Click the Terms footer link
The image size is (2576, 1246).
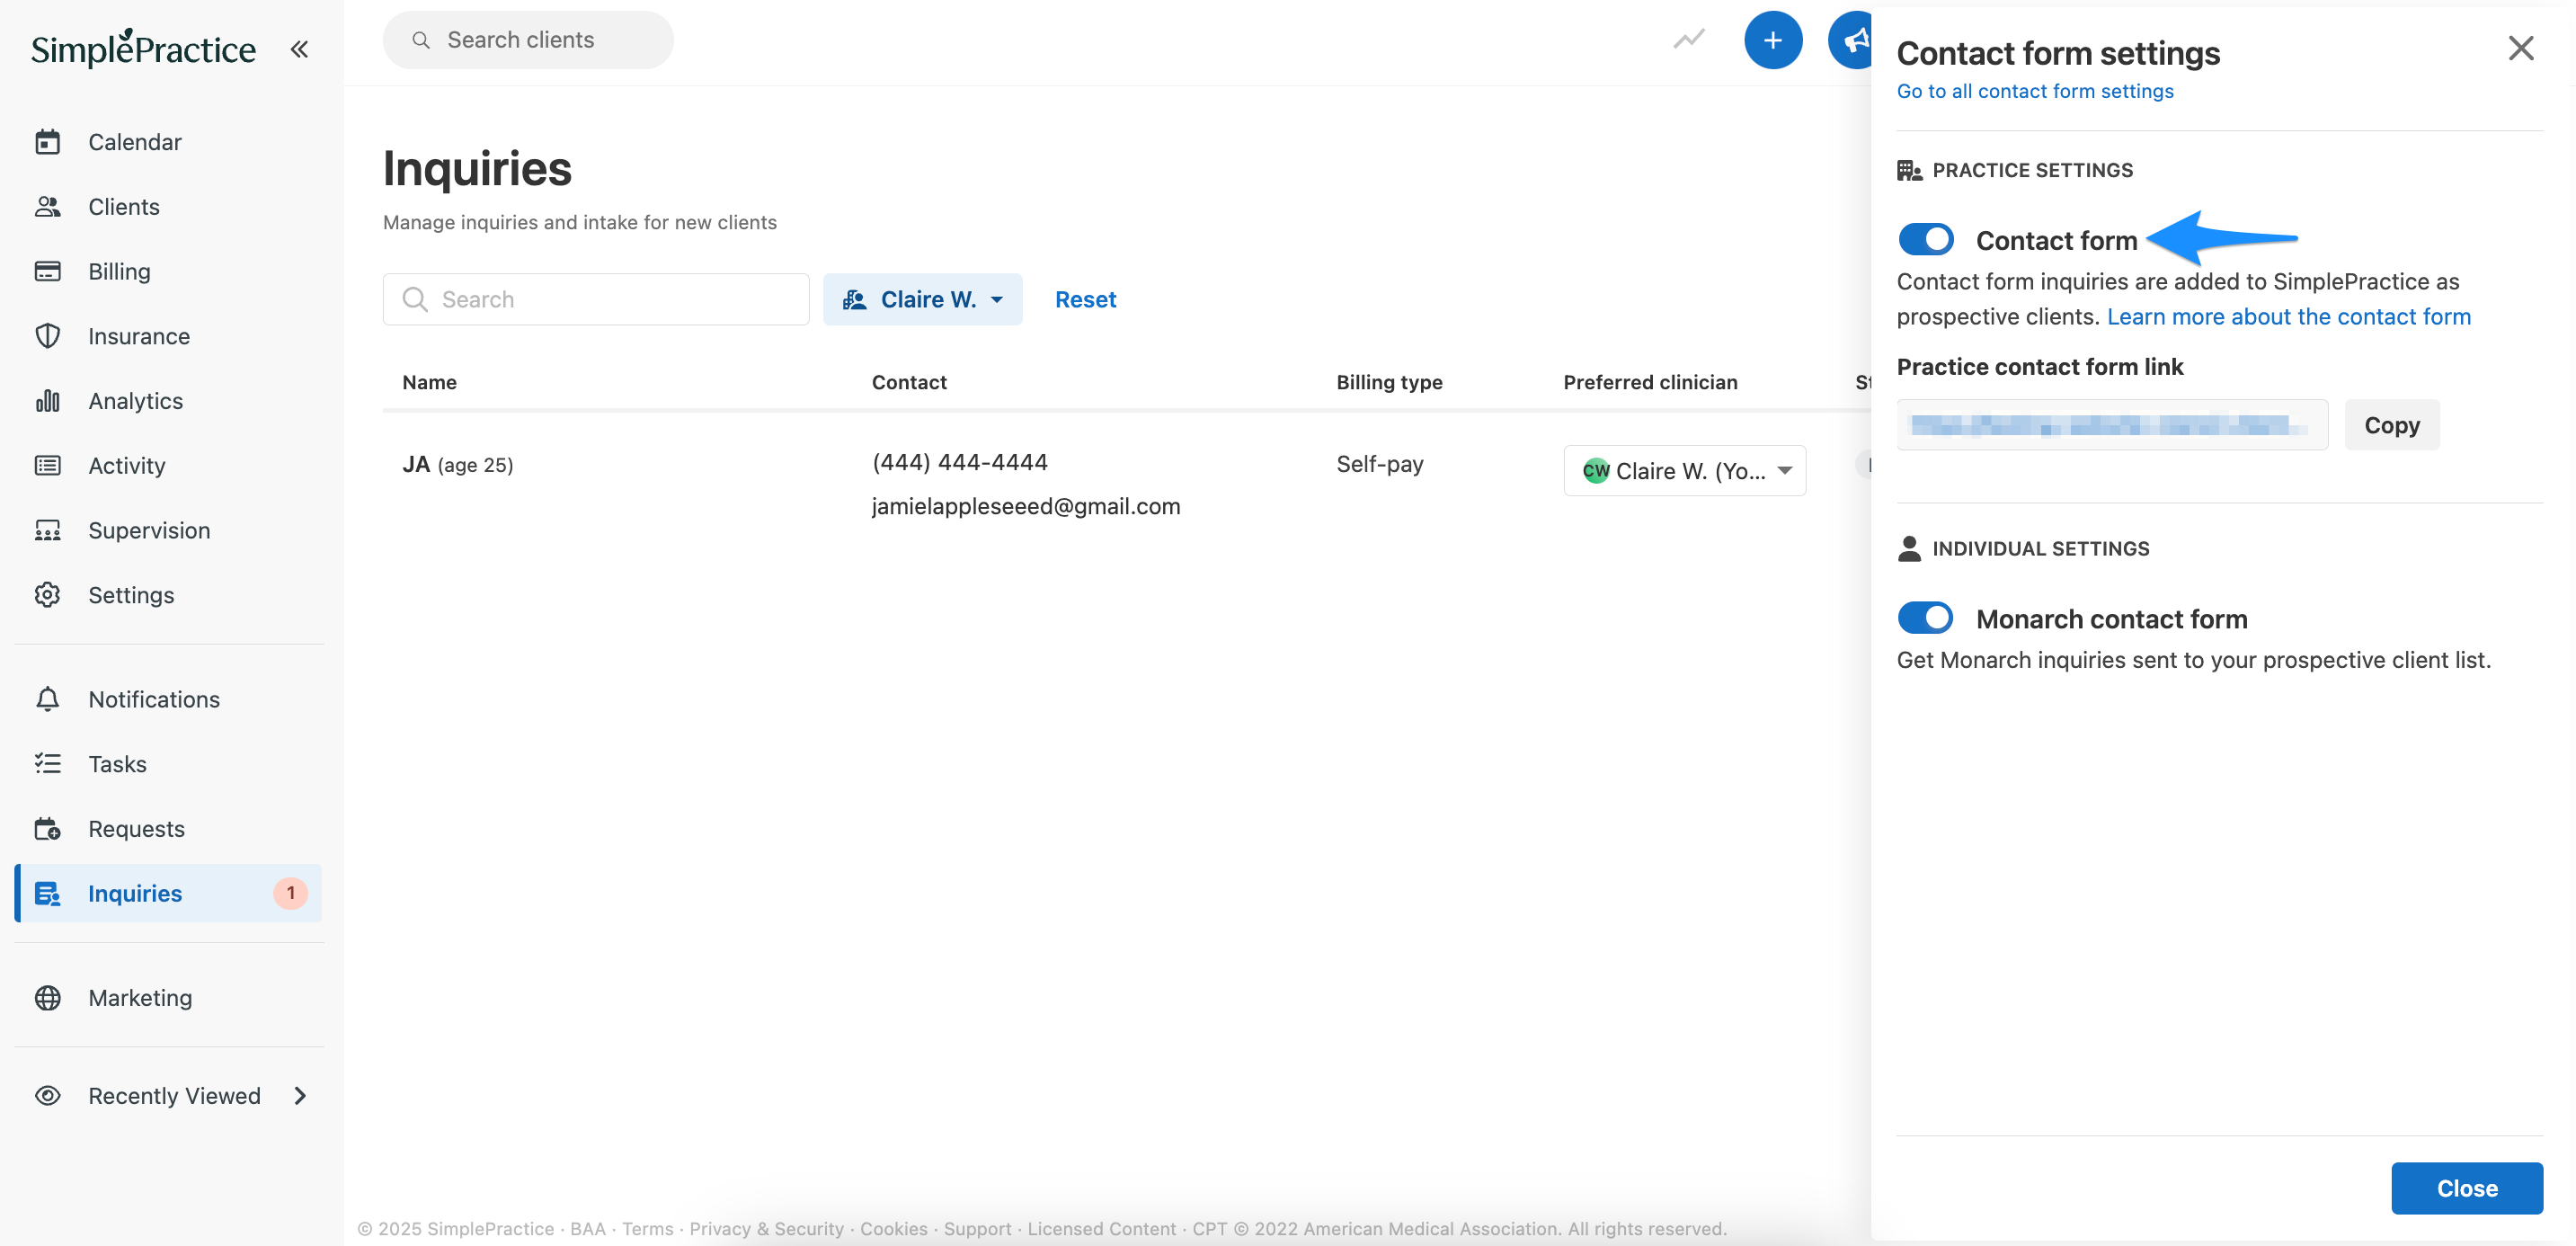click(x=647, y=1228)
